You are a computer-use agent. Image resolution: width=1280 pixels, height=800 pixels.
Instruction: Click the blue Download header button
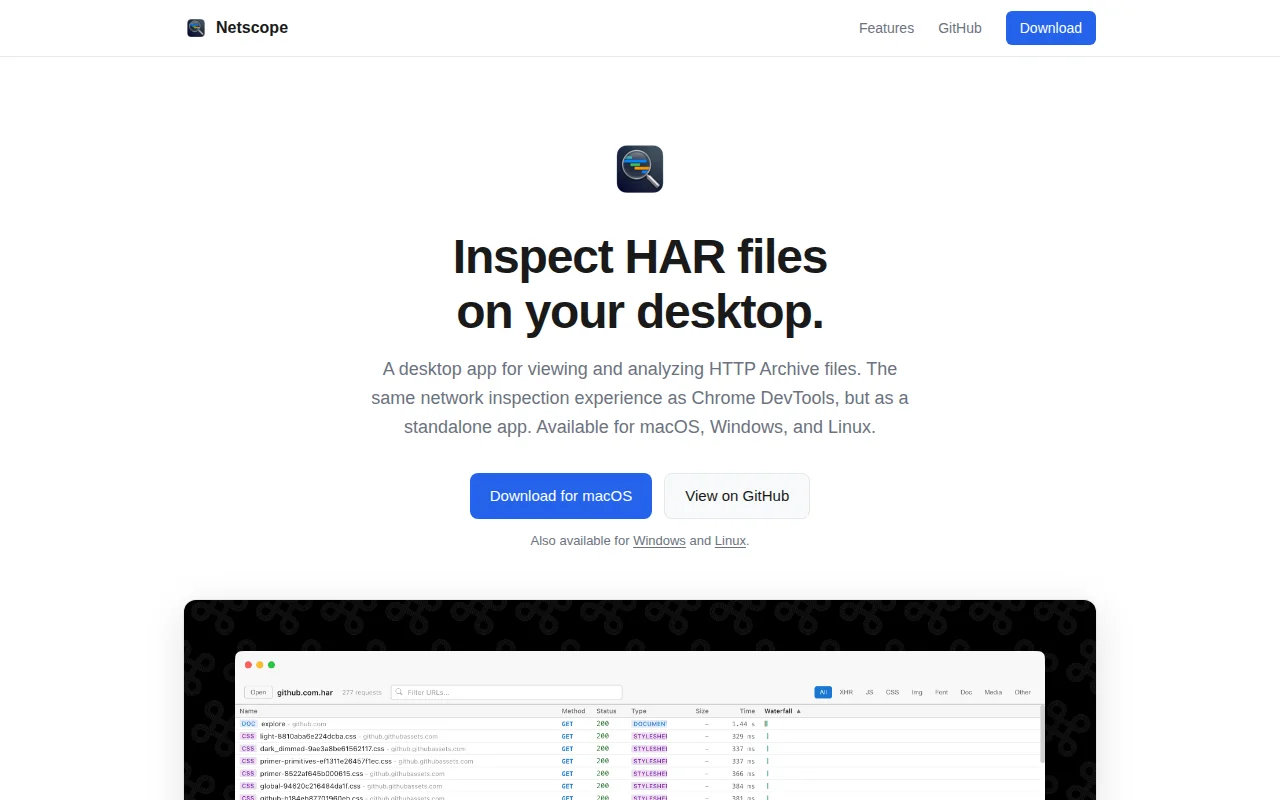pos(1051,28)
